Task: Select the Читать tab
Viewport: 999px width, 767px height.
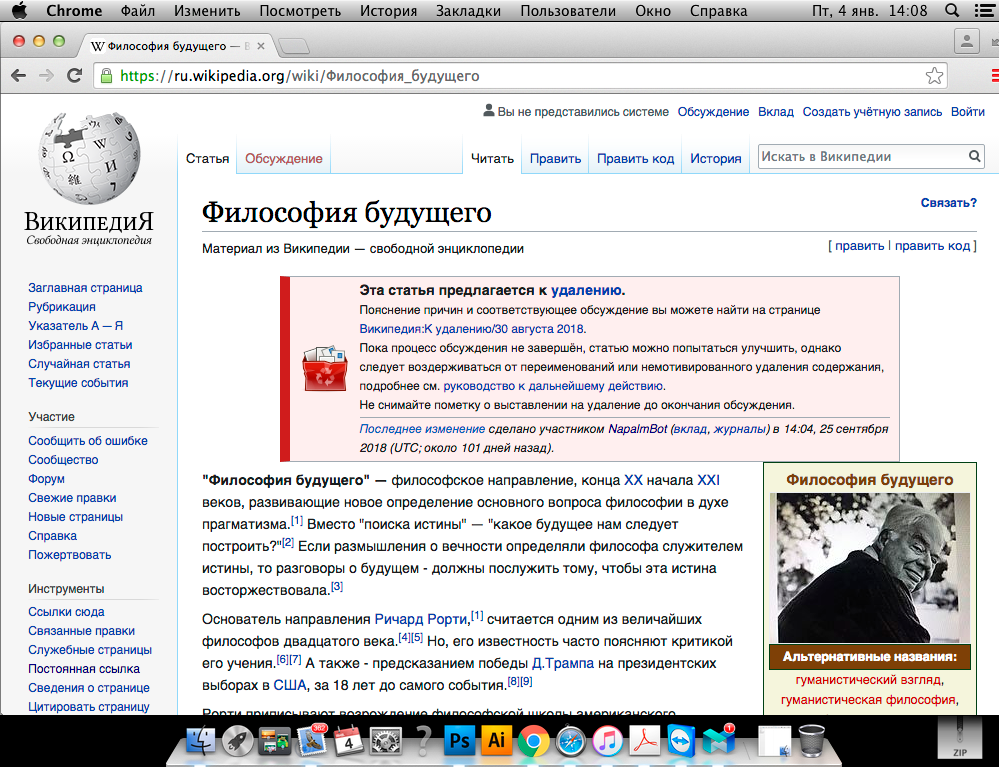Action: tap(492, 159)
